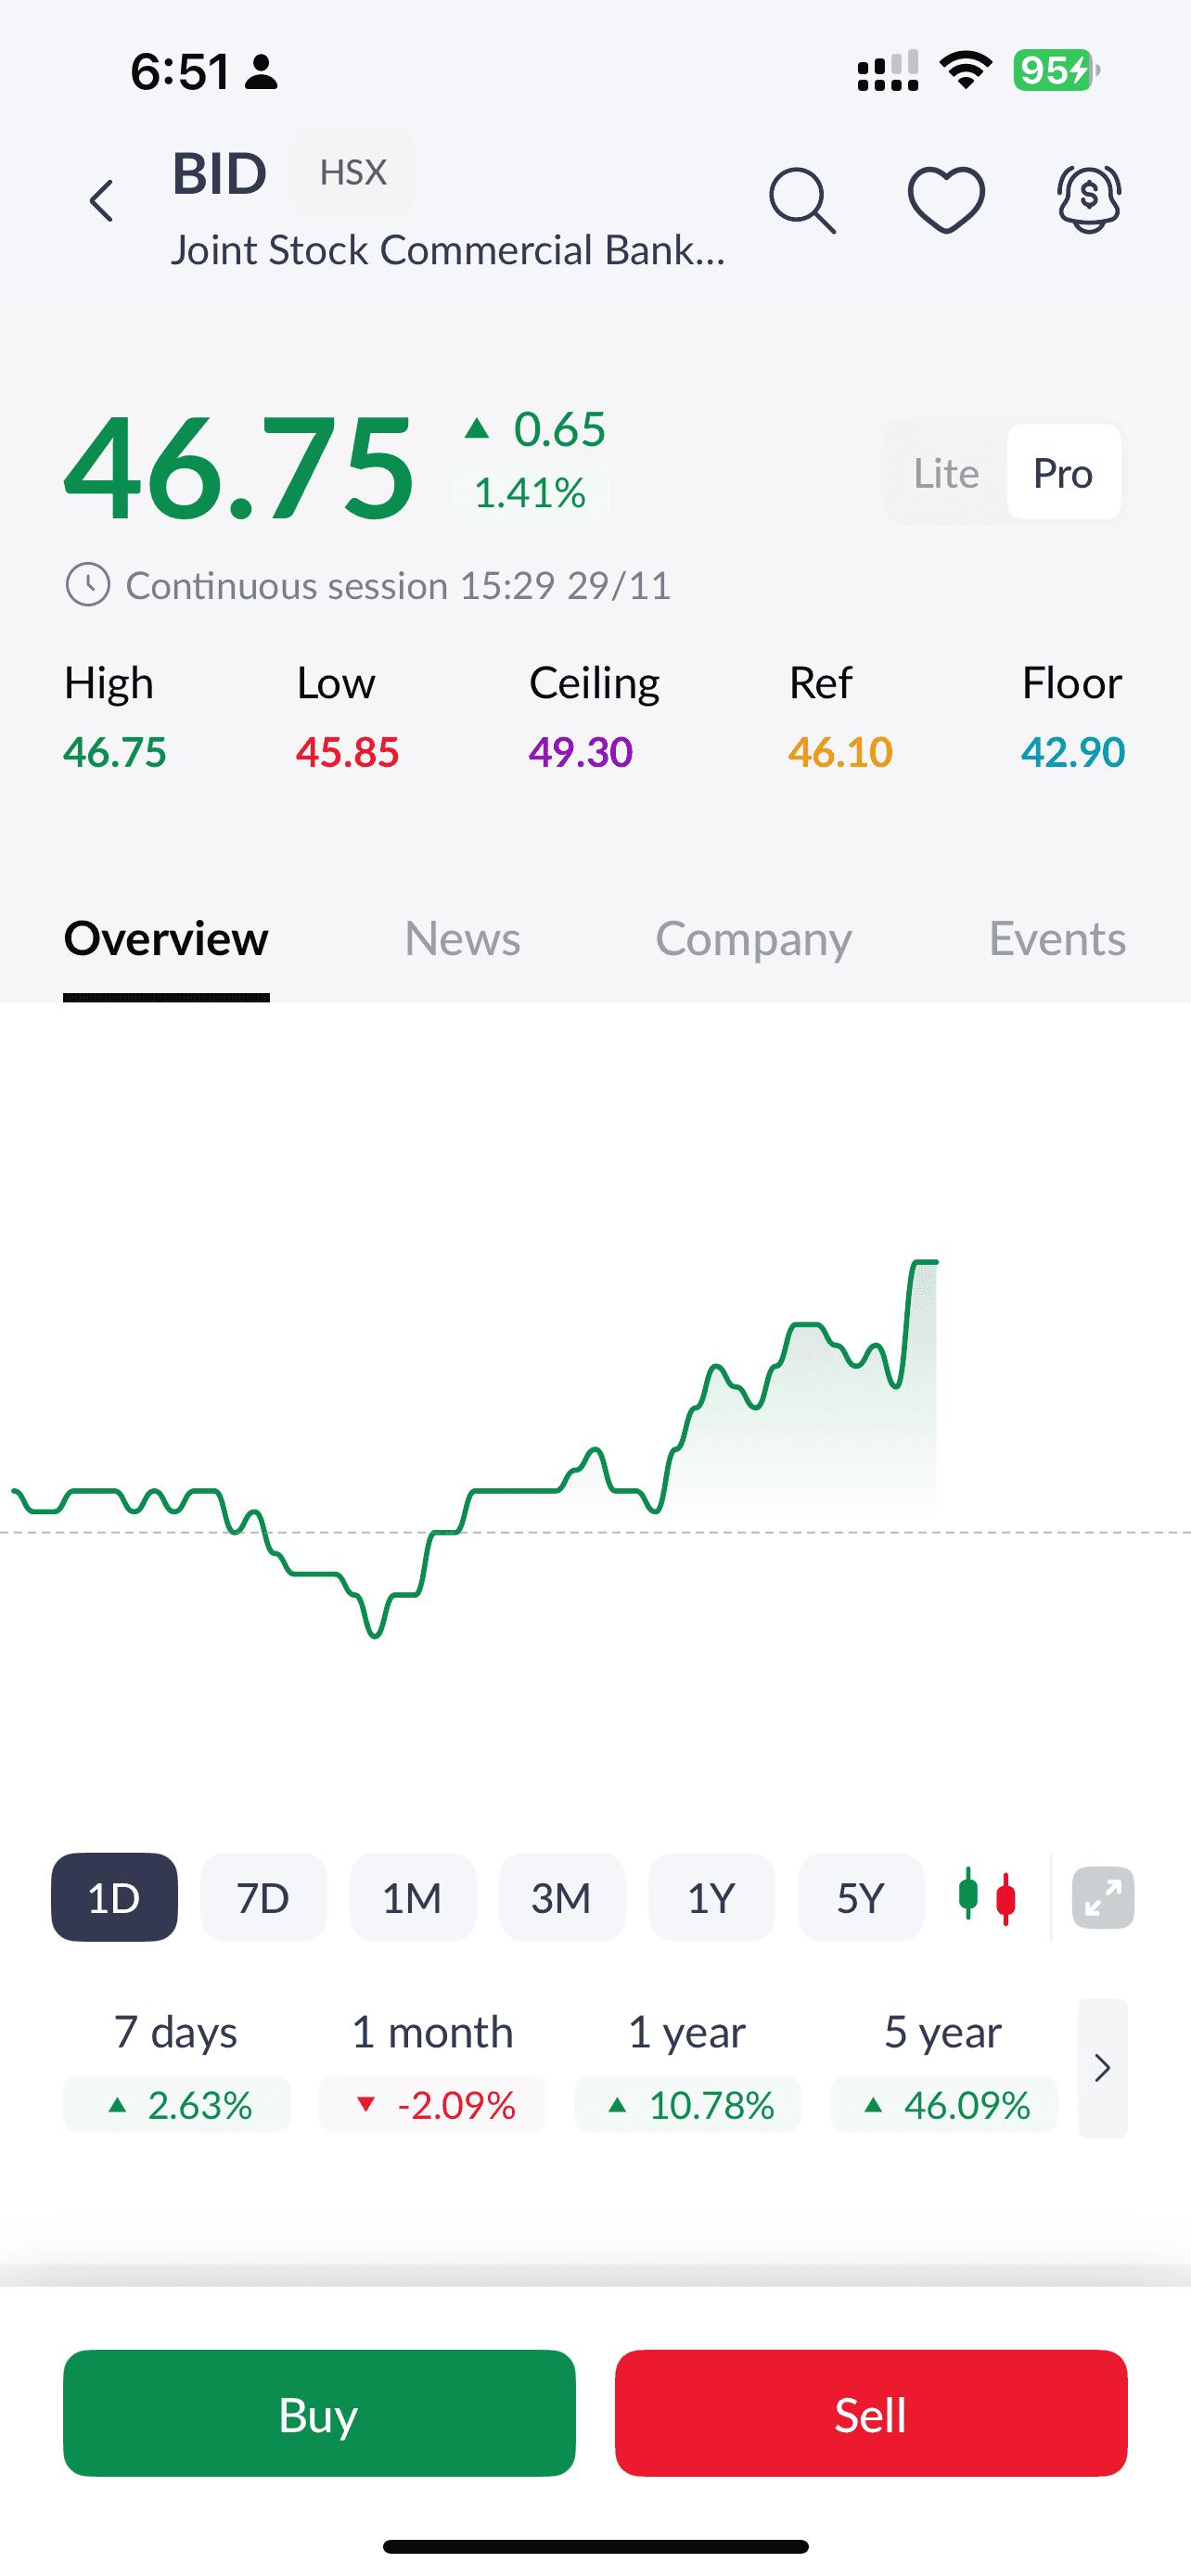Open the News tab
Screen dimensions: 1191x2576
462,939
